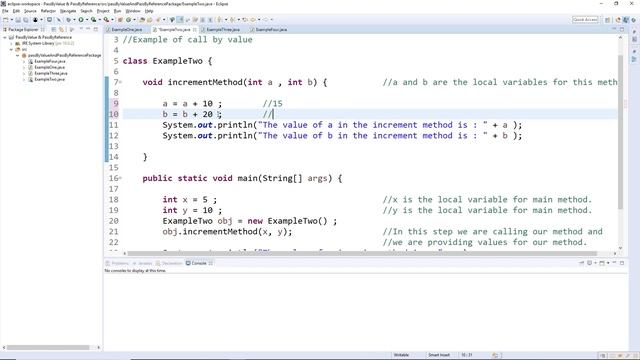Click Link with Editor icon in Package Explorer

click(62, 29)
